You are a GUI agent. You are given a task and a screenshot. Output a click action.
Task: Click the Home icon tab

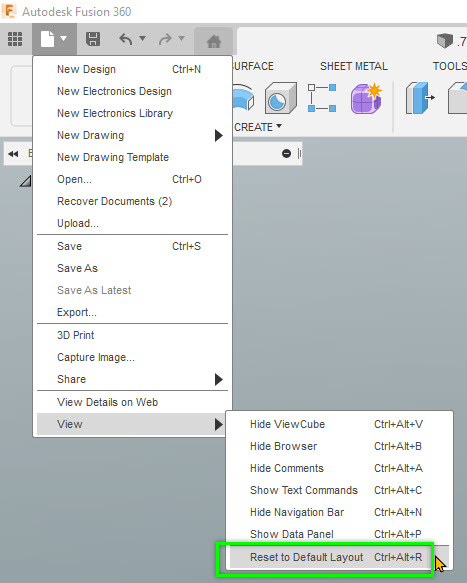[x=214, y=41]
